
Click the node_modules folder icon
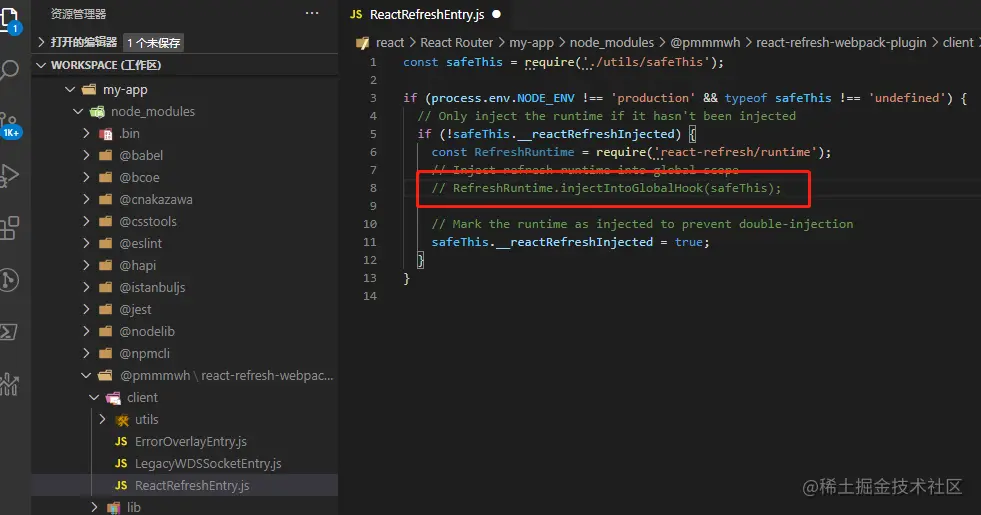[x=97, y=112]
